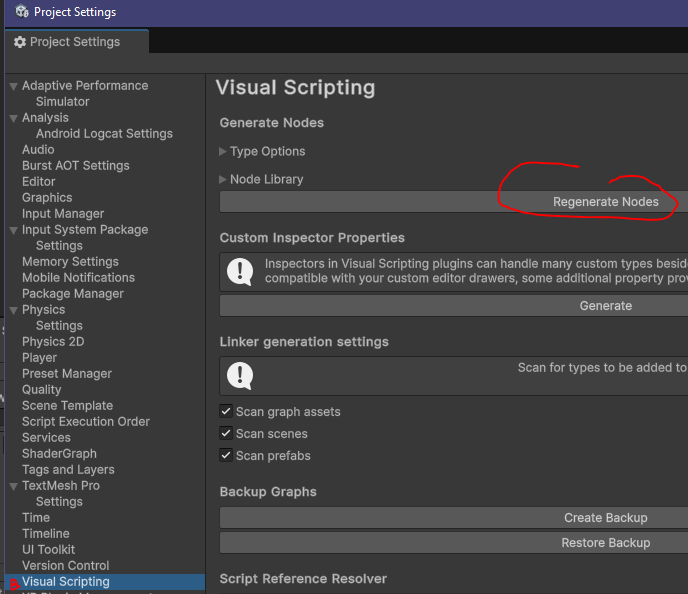This screenshot has width=688, height=594.
Task: Toggle Scan graph assets checkbox
Action: [x=226, y=412]
